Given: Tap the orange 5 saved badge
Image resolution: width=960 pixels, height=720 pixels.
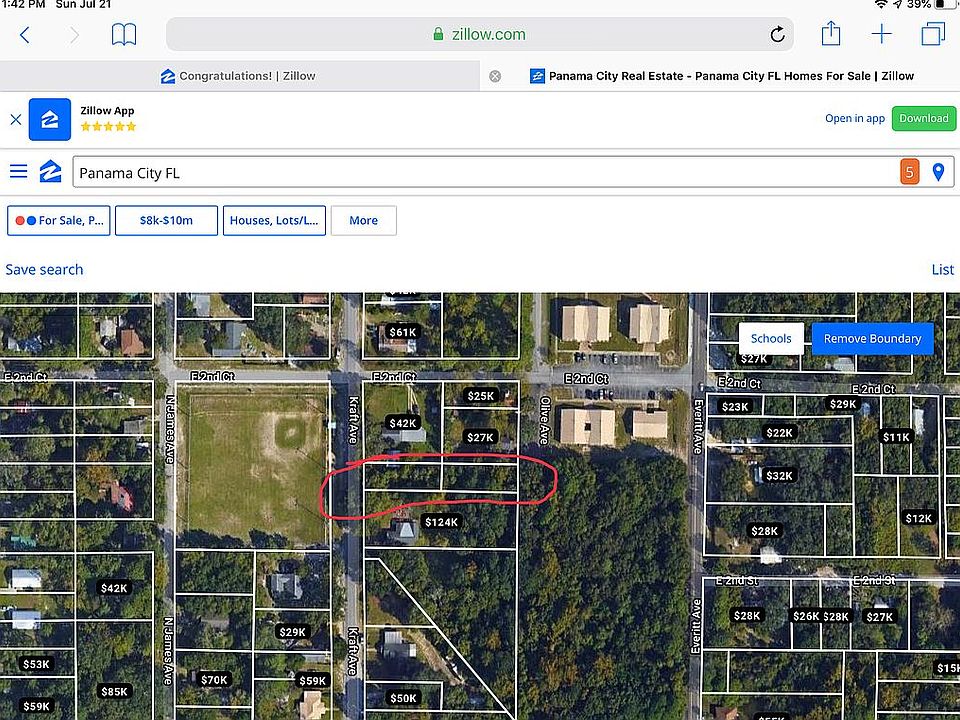Looking at the screenshot, I should (x=909, y=172).
